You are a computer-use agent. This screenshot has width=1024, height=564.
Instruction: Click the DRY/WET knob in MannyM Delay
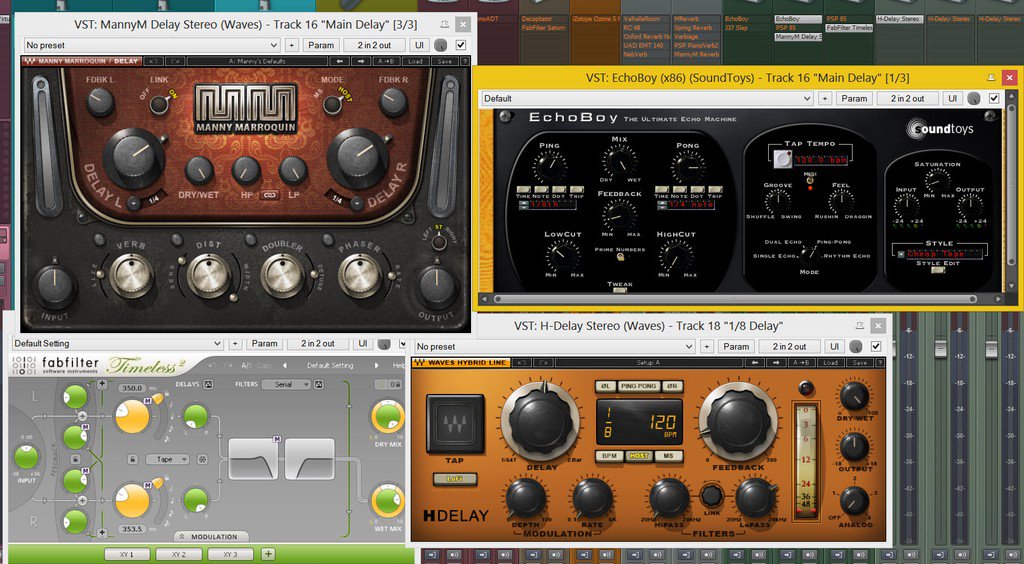tap(199, 170)
